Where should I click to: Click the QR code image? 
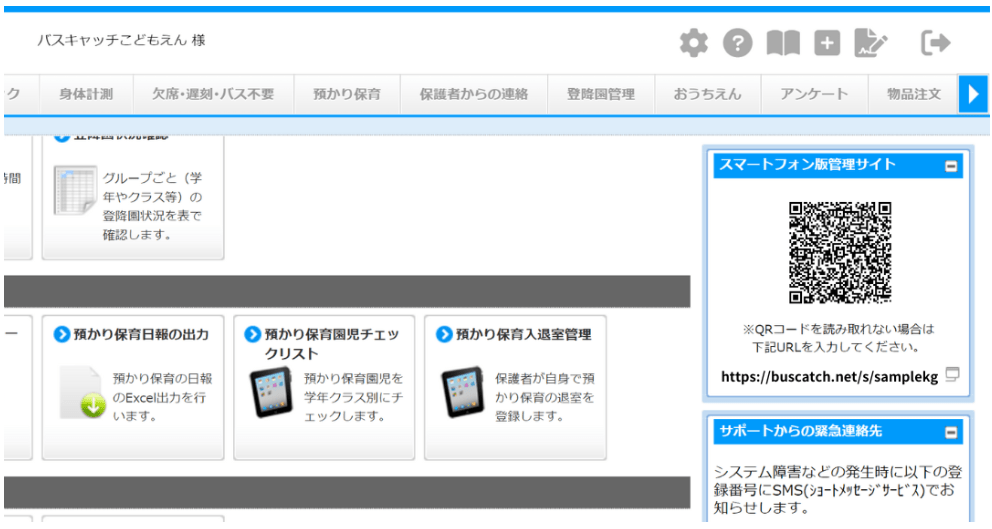tap(839, 252)
